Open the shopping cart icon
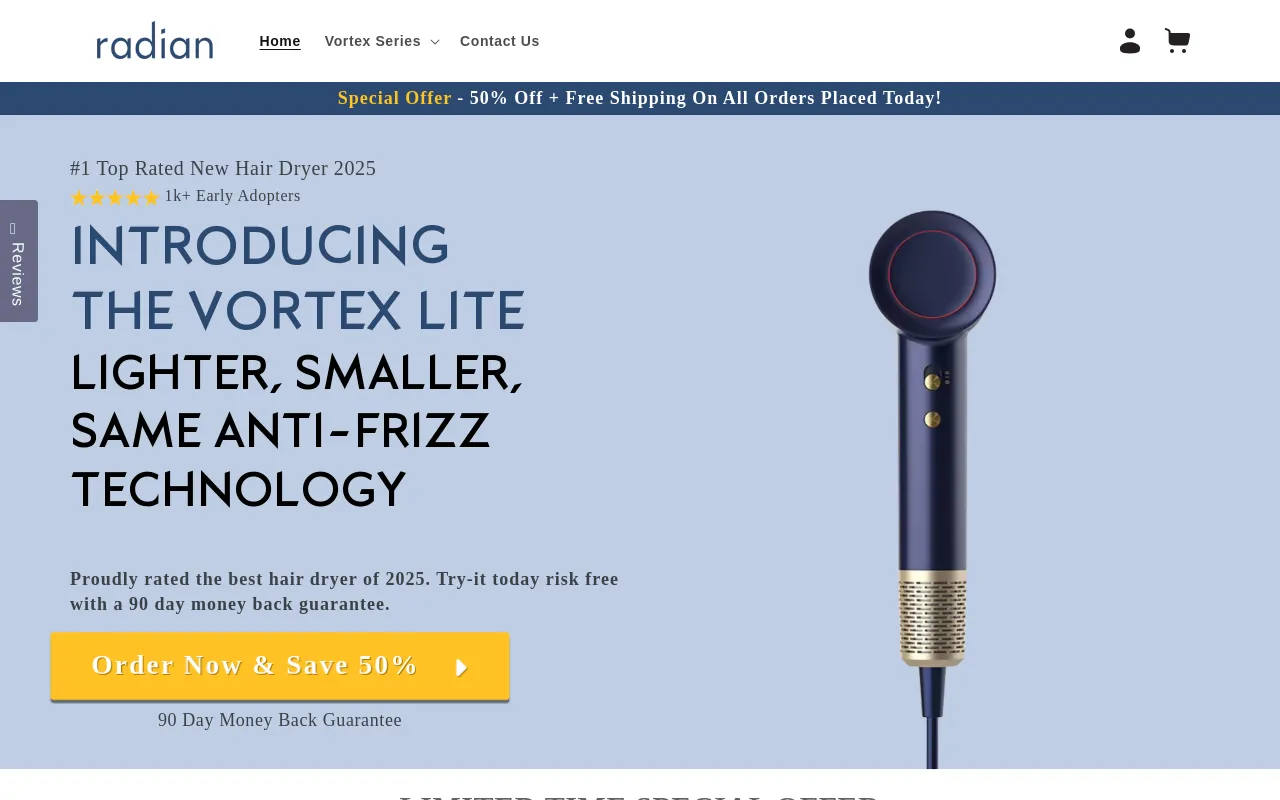 click(x=1177, y=41)
